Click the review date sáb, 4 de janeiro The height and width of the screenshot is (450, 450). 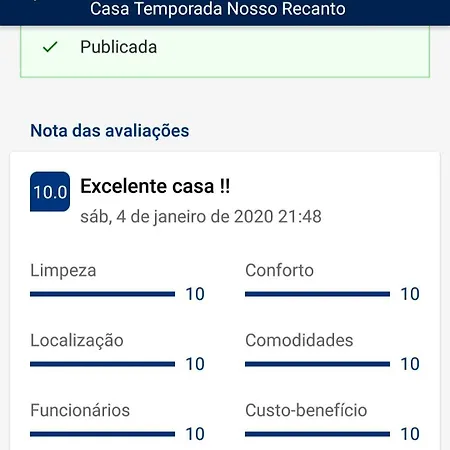point(201,217)
